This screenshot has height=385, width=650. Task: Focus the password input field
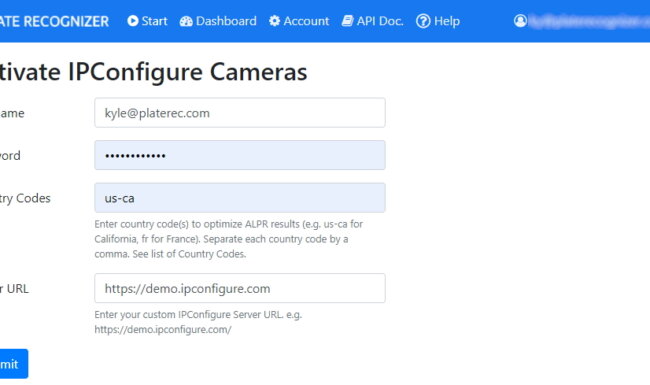click(x=240, y=155)
